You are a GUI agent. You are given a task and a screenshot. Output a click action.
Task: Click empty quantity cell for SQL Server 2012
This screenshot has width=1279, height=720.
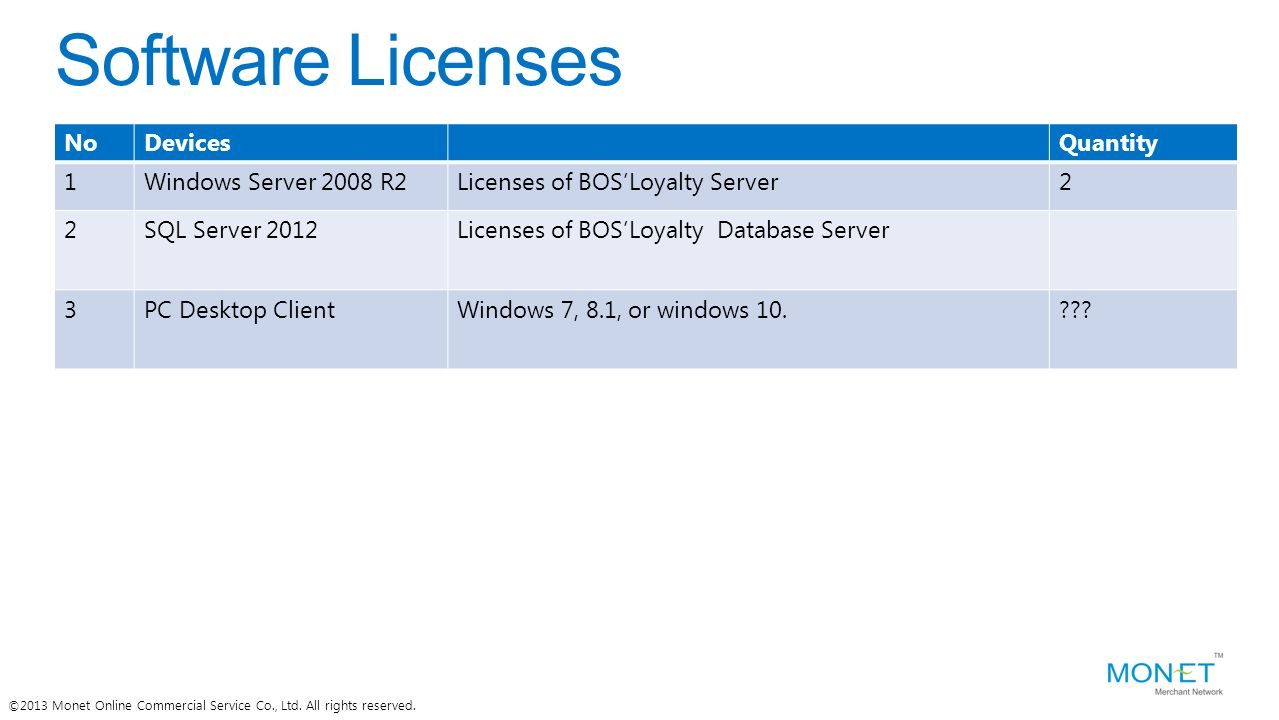[x=1143, y=250]
